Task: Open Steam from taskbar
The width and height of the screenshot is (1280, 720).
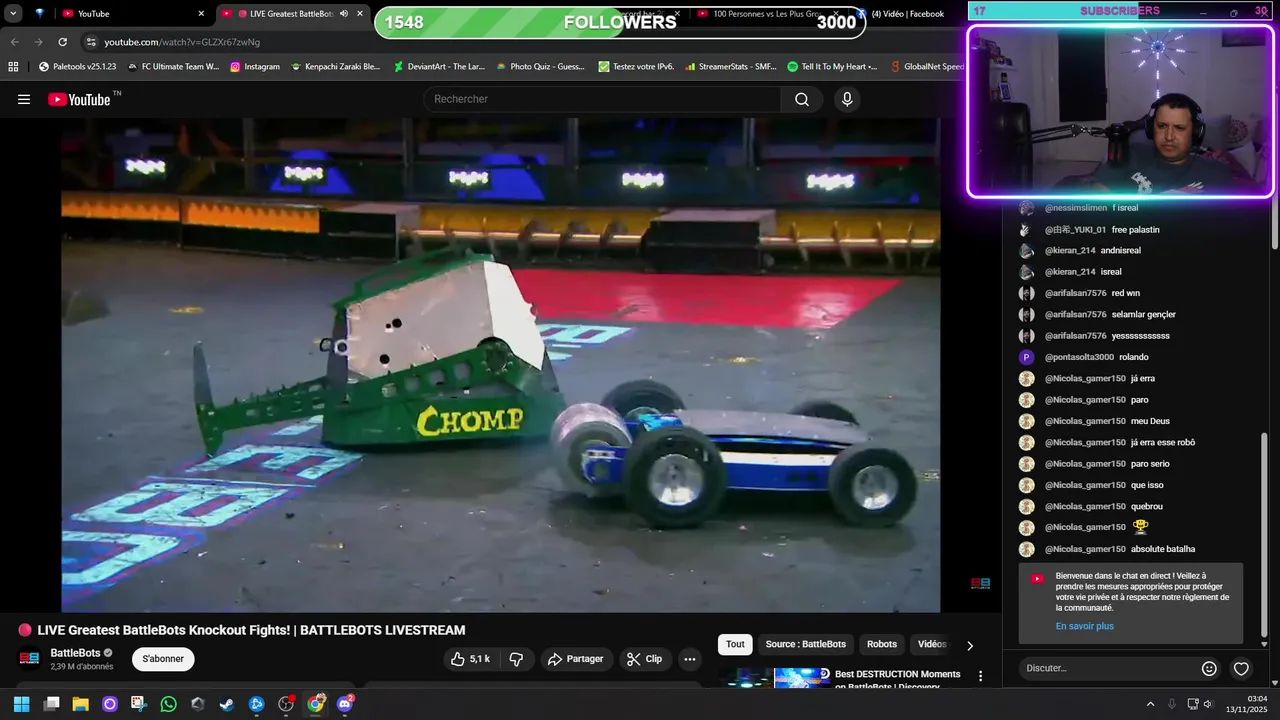Action: tap(227, 704)
